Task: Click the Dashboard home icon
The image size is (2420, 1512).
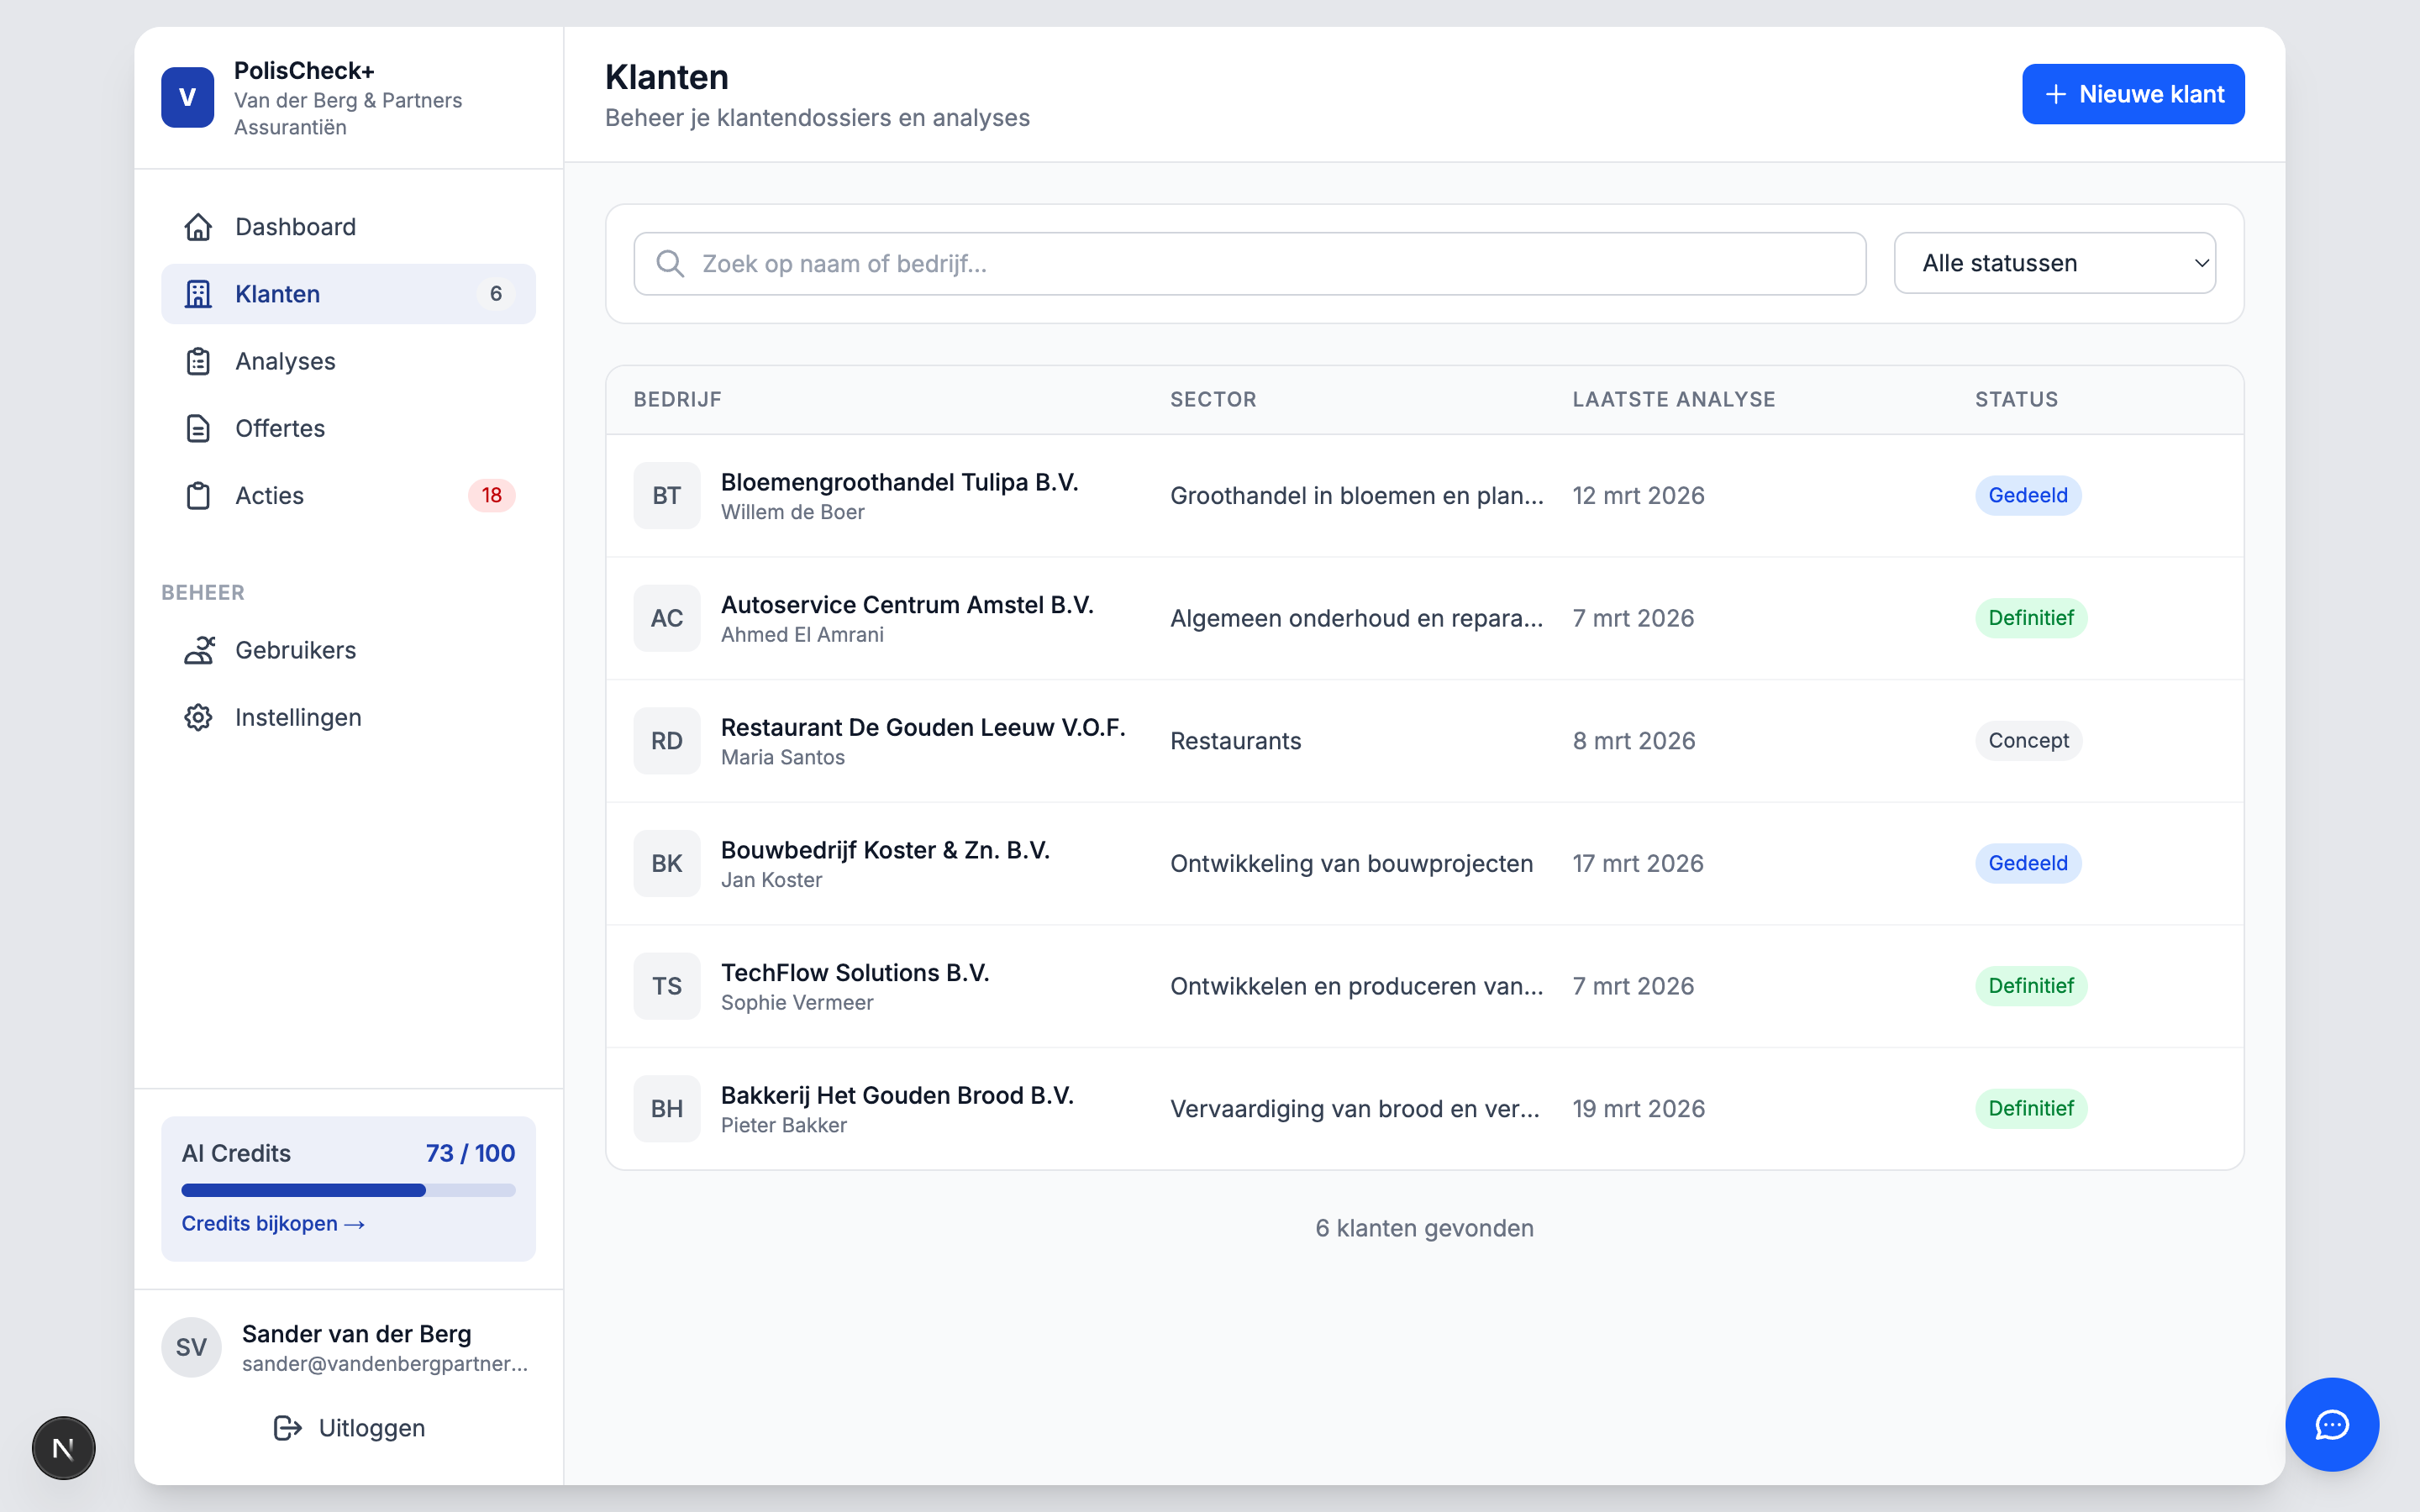Action: 198,227
